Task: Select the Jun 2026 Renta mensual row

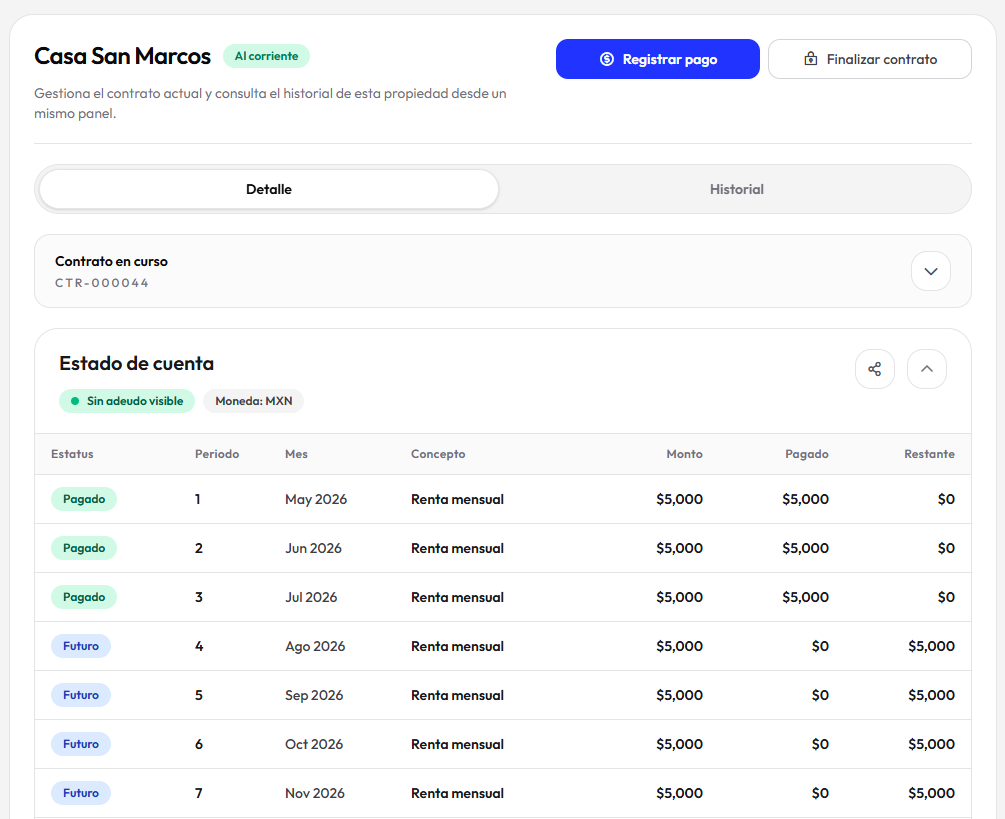Action: coord(502,548)
